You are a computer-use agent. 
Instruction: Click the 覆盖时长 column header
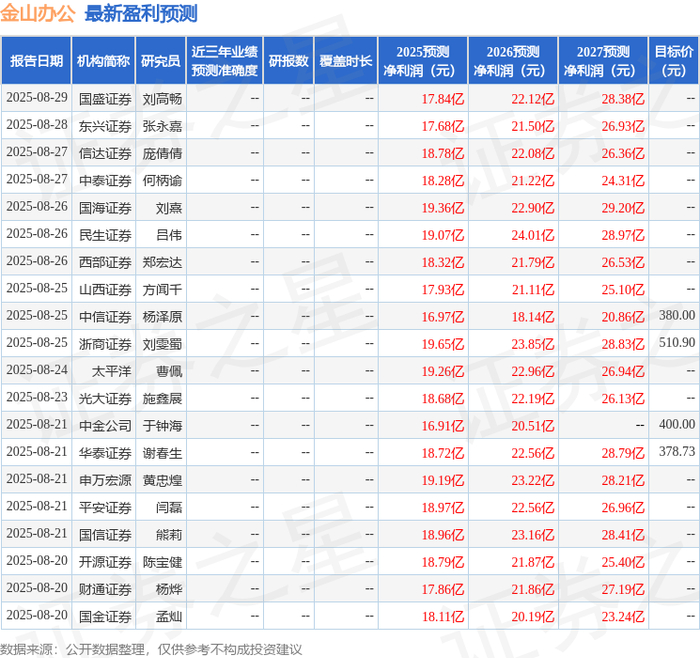coord(346,61)
